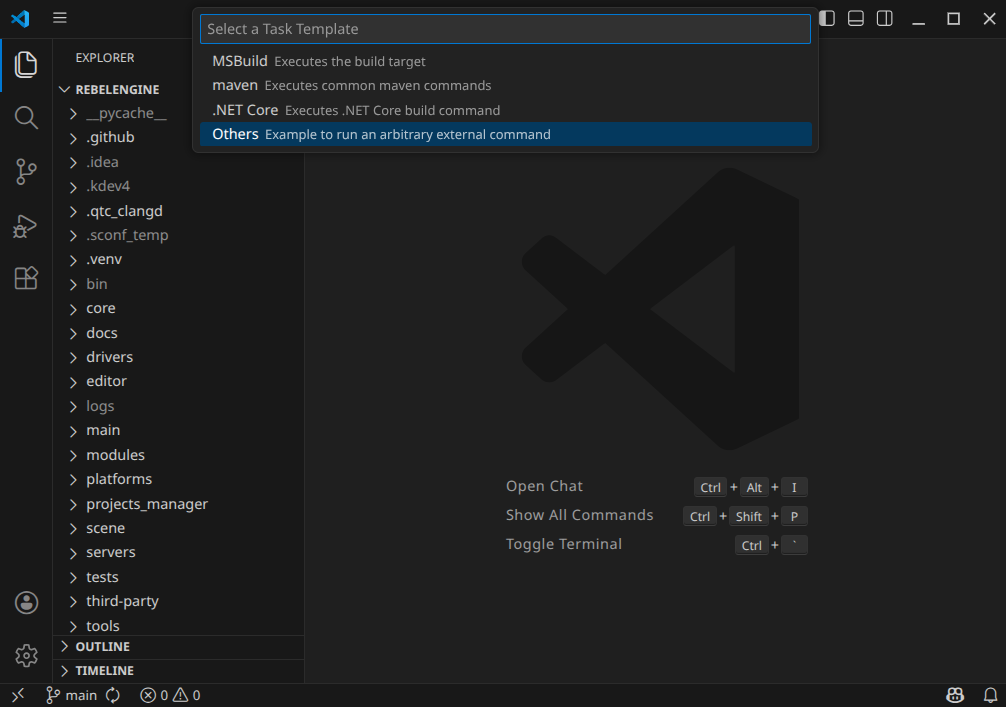This screenshot has width=1006, height=707.
Task: Open Copilot status icon in status bar
Action: (955, 695)
